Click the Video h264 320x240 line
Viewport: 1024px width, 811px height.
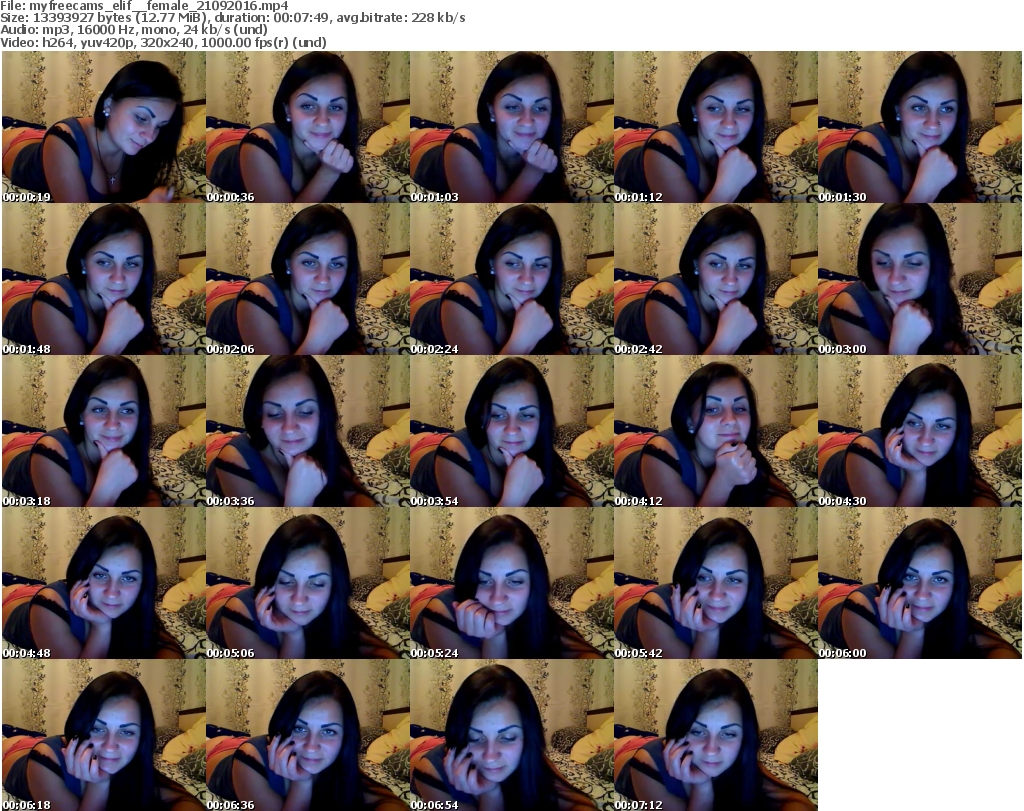[163, 42]
